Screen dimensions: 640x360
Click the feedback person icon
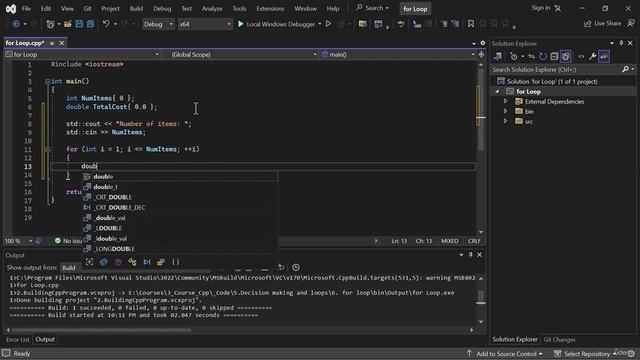pos(631,23)
